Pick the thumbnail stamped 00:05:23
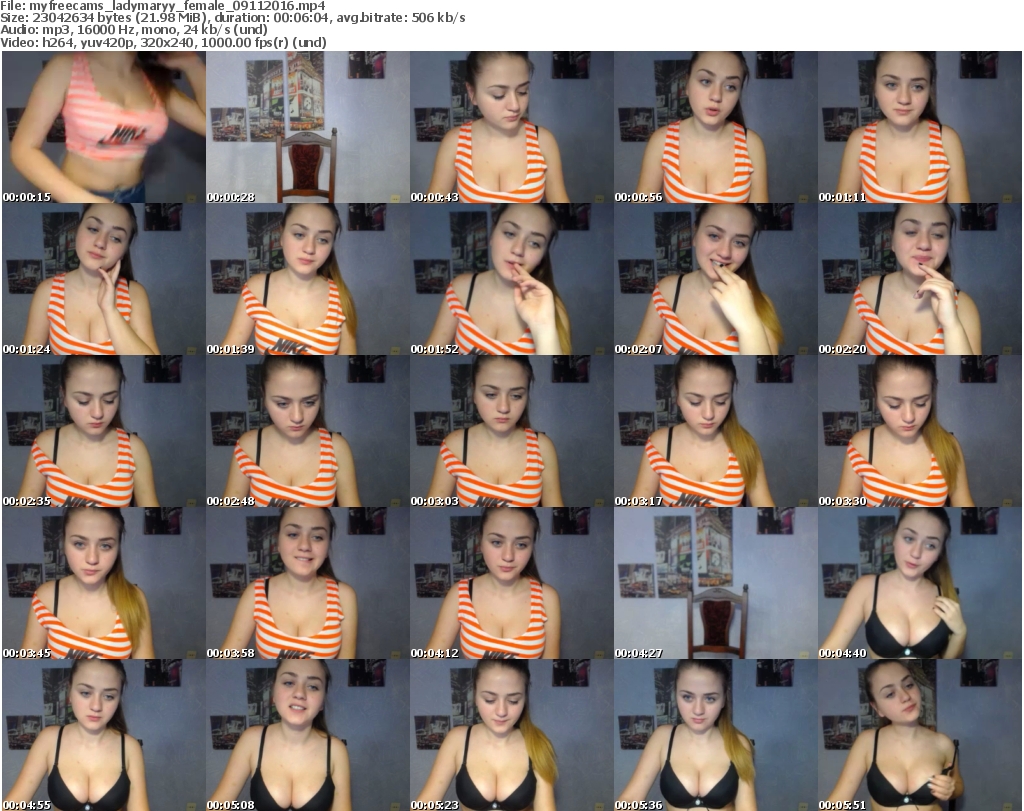 511,735
